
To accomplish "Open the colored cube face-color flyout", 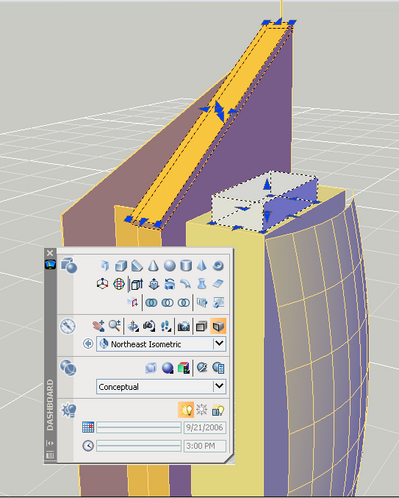I will [184, 368].
